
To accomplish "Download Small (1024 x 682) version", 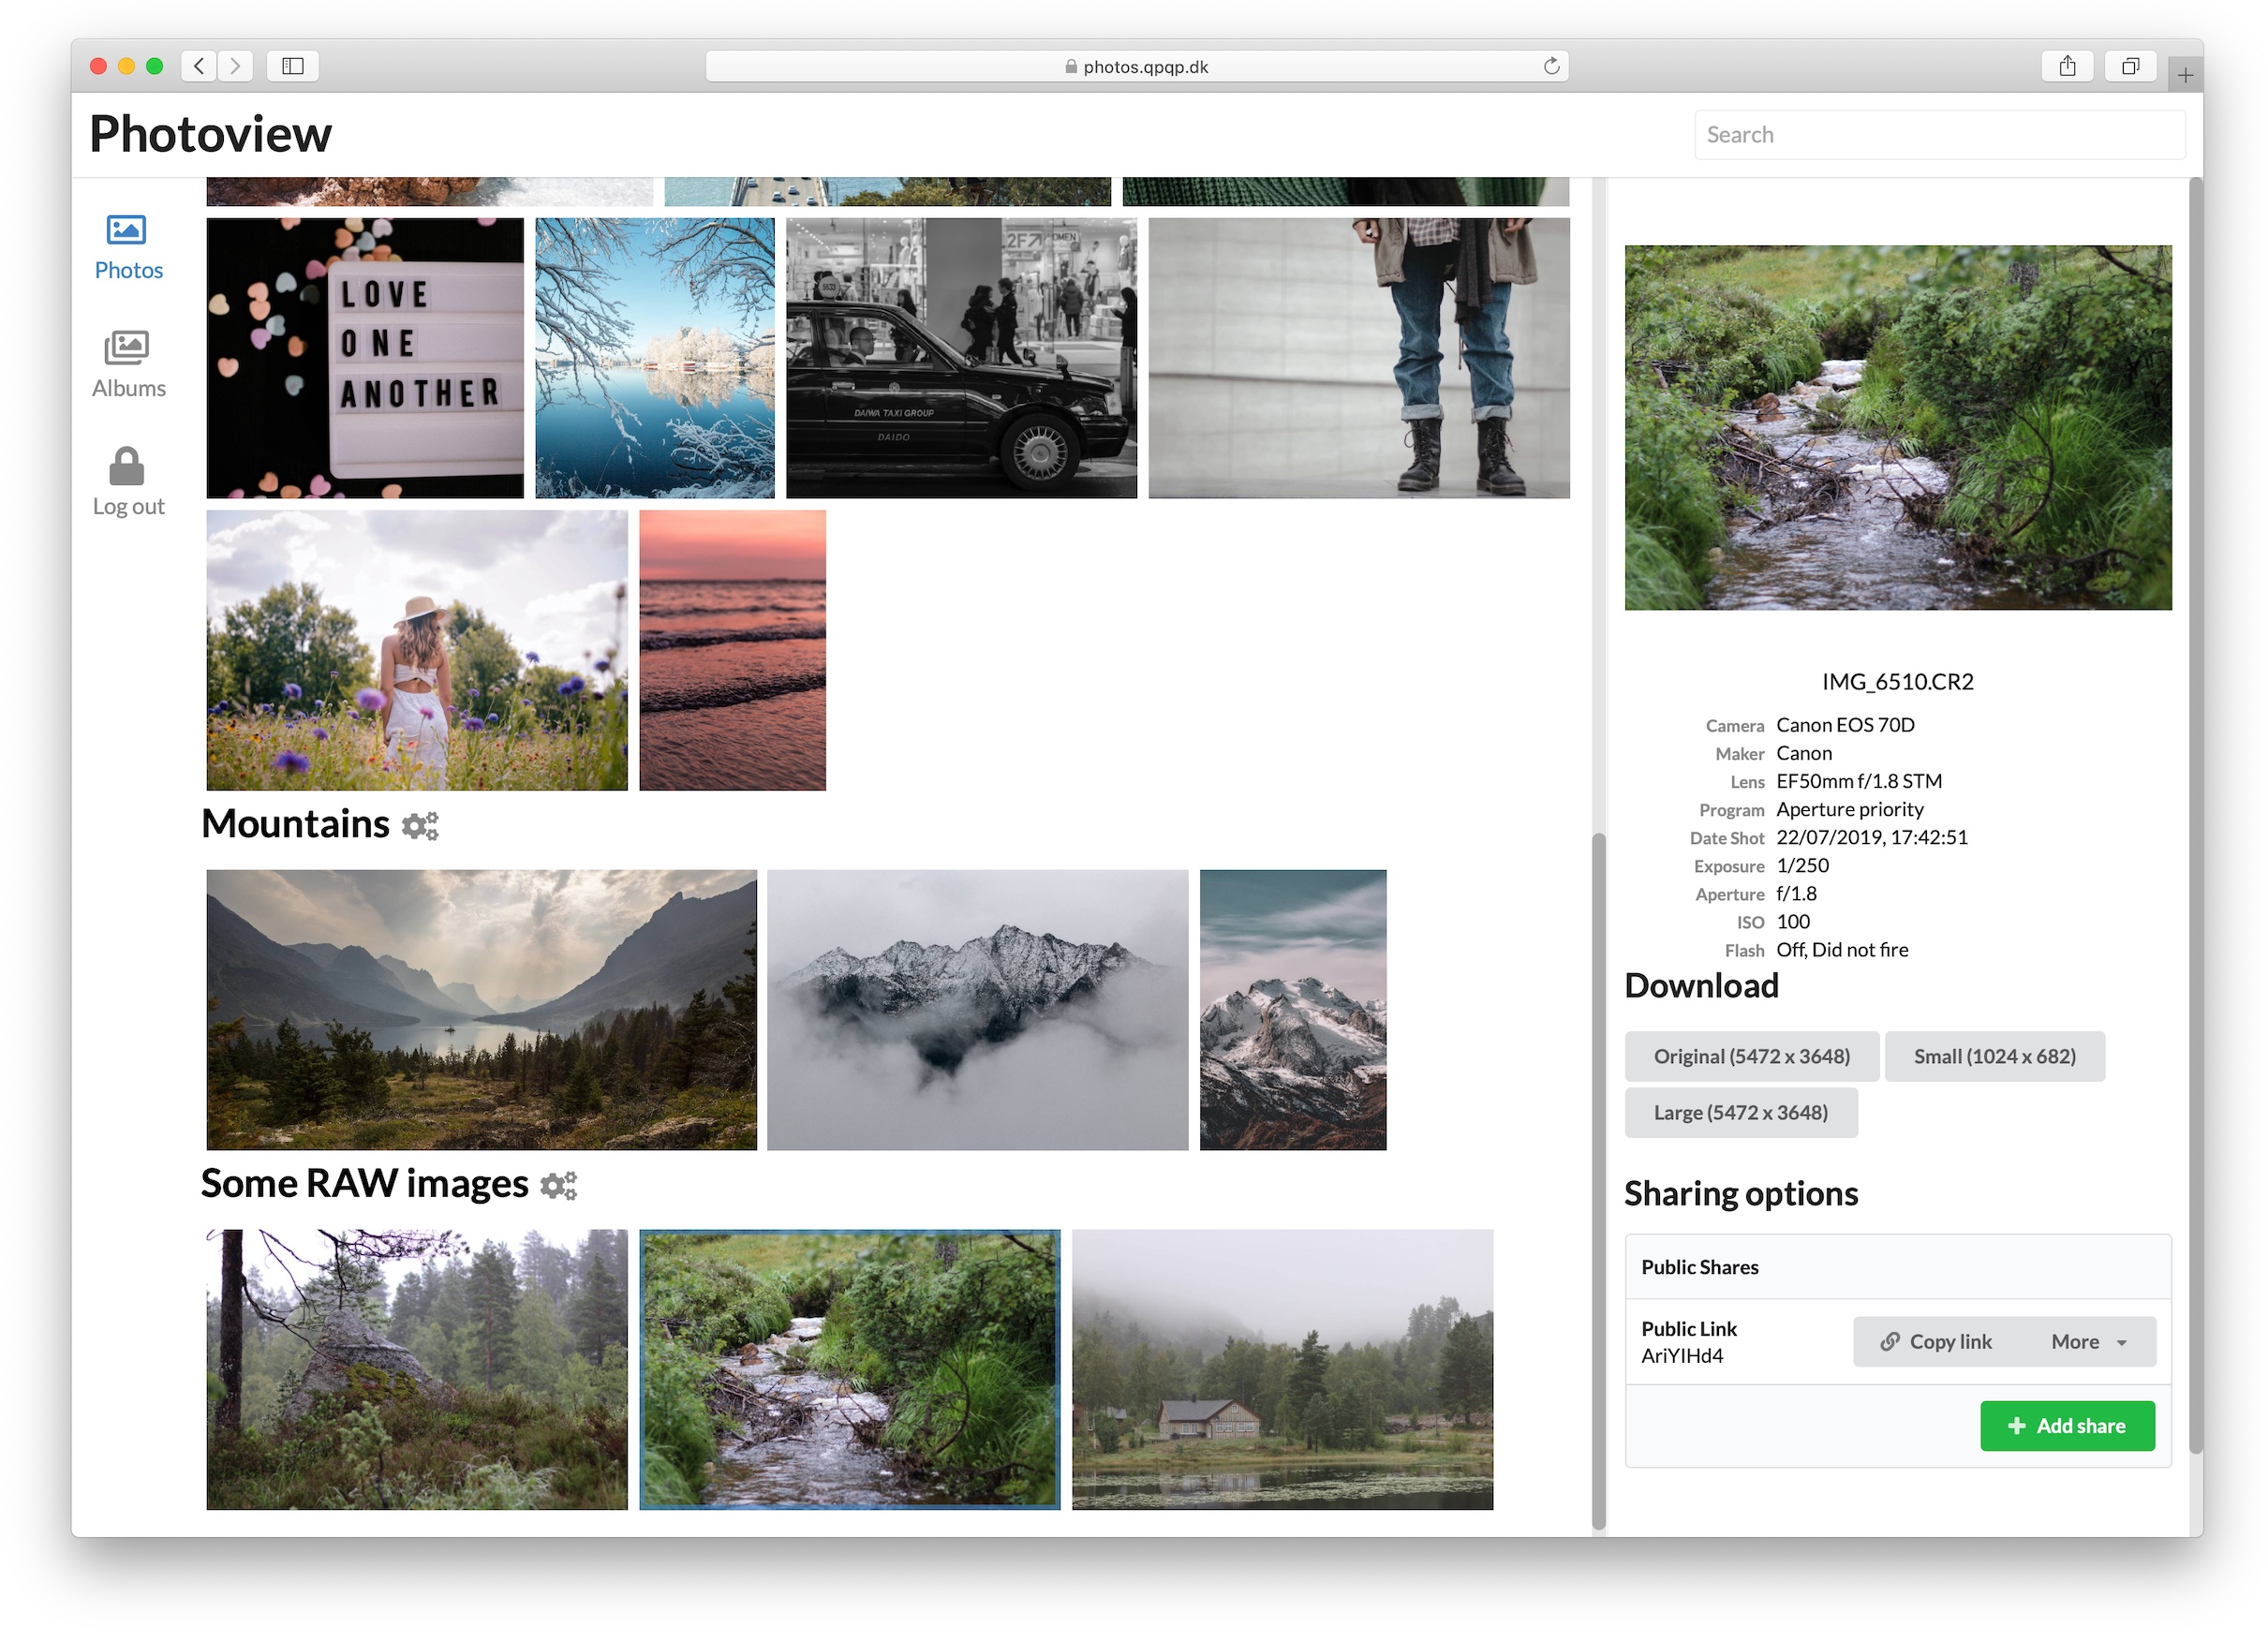I will [1994, 1057].
